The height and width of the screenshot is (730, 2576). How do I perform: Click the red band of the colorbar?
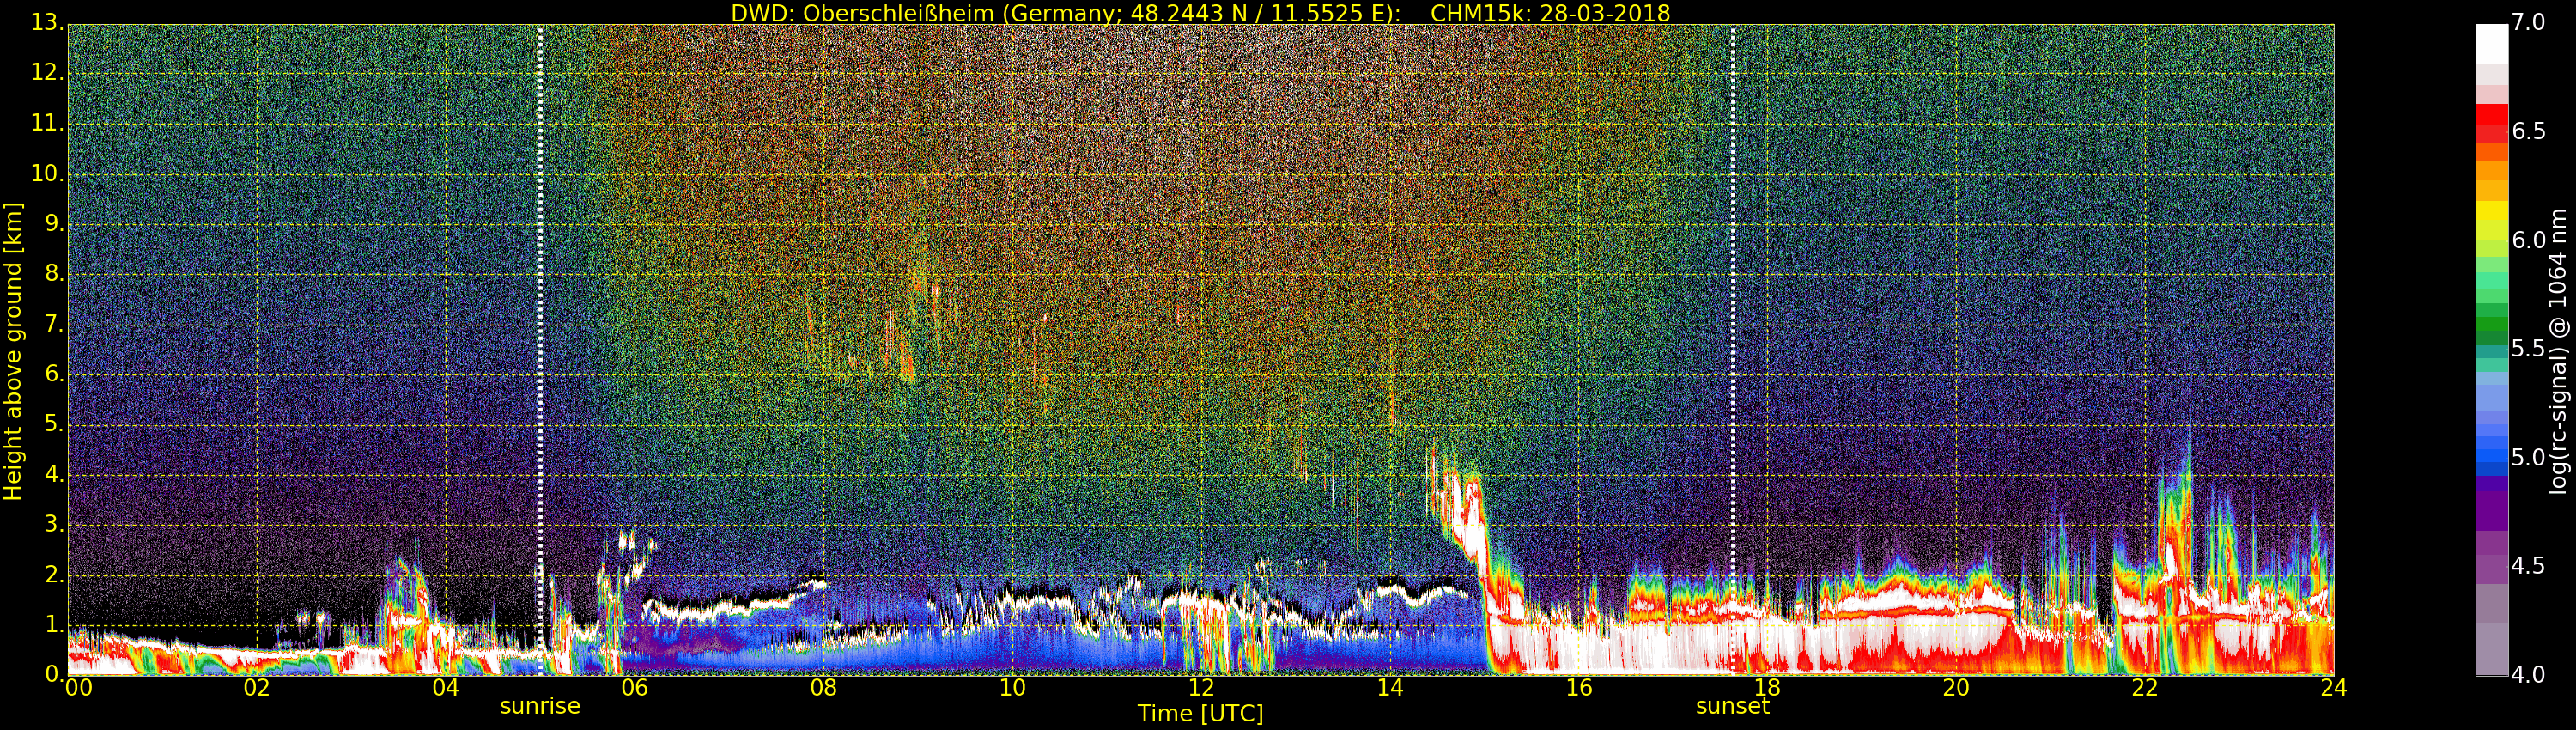click(2491, 123)
